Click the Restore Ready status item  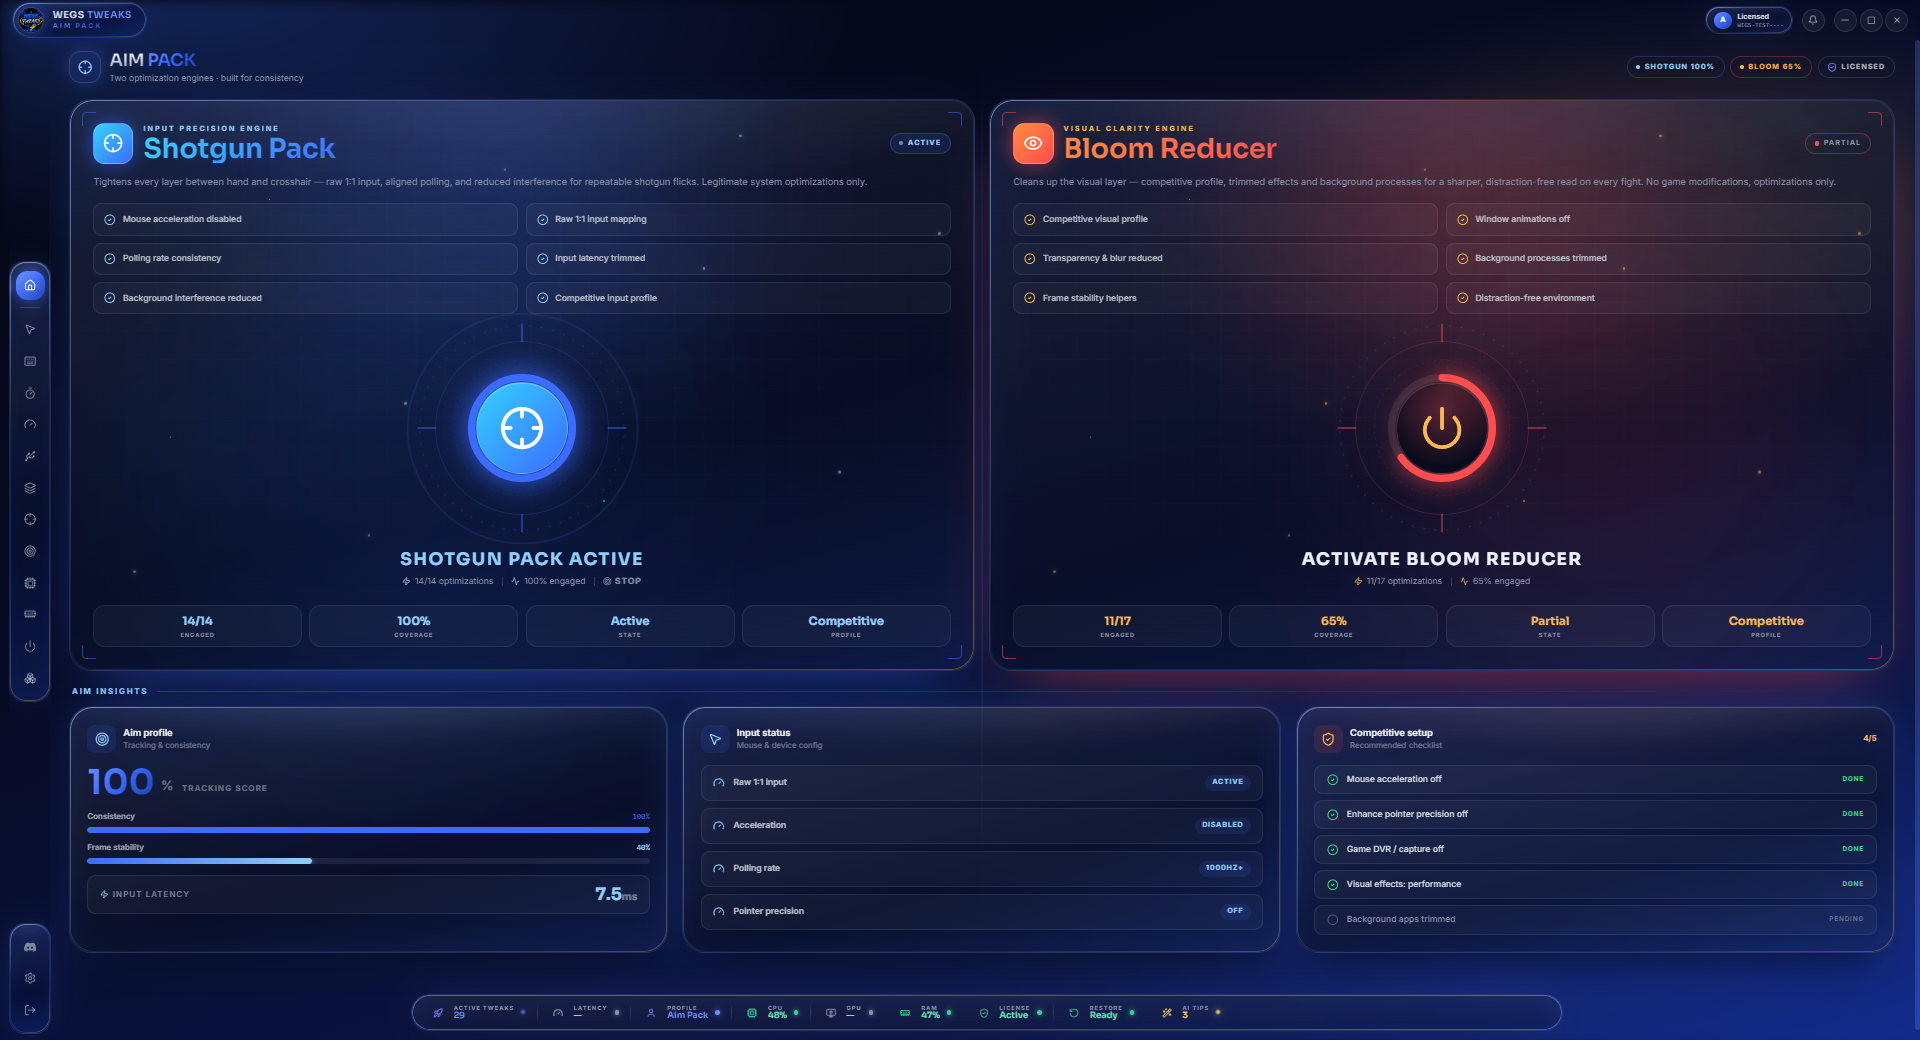(1101, 1013)
